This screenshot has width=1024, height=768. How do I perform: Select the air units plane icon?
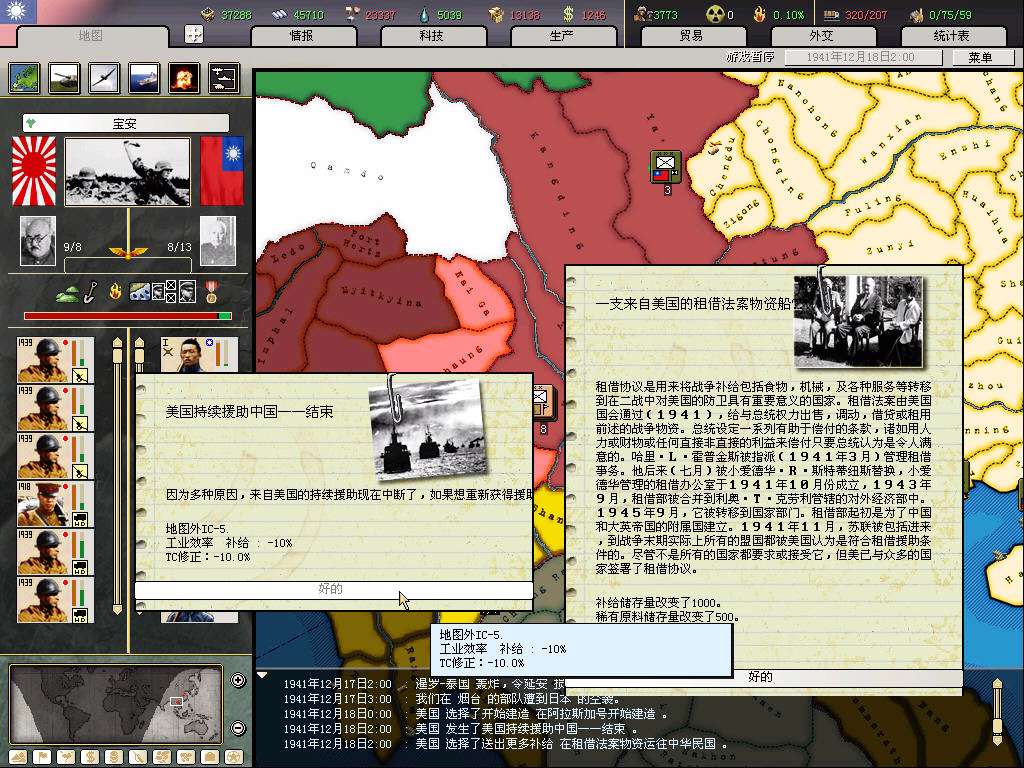pyautogui.click(x=104, y=78)
